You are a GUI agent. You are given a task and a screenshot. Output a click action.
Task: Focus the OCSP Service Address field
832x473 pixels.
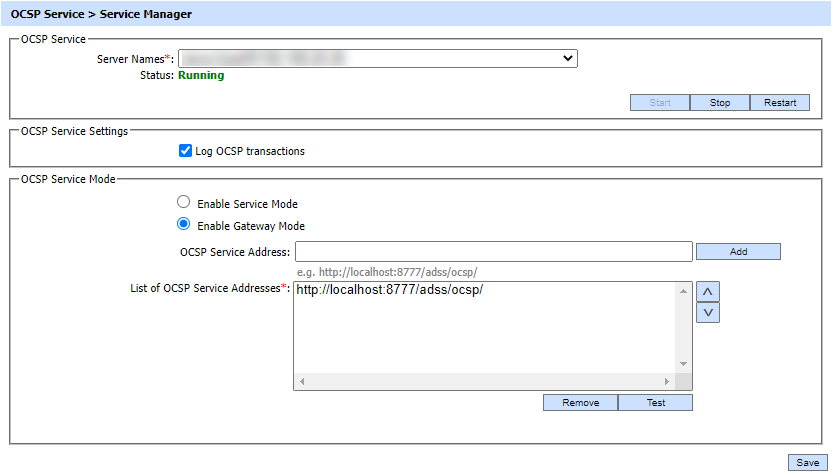493,251
